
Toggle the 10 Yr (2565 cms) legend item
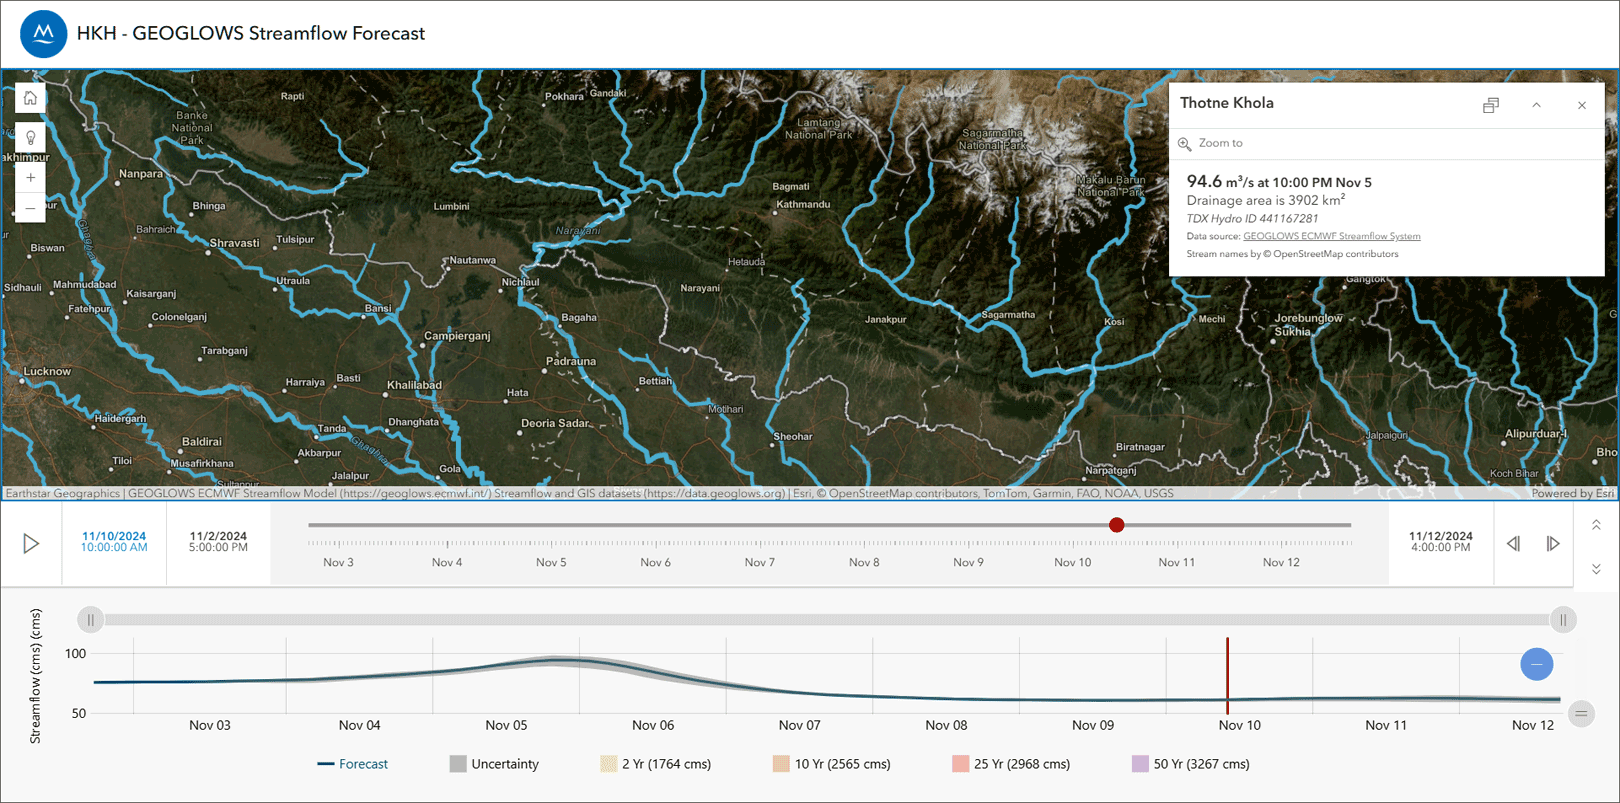point(831,764)
